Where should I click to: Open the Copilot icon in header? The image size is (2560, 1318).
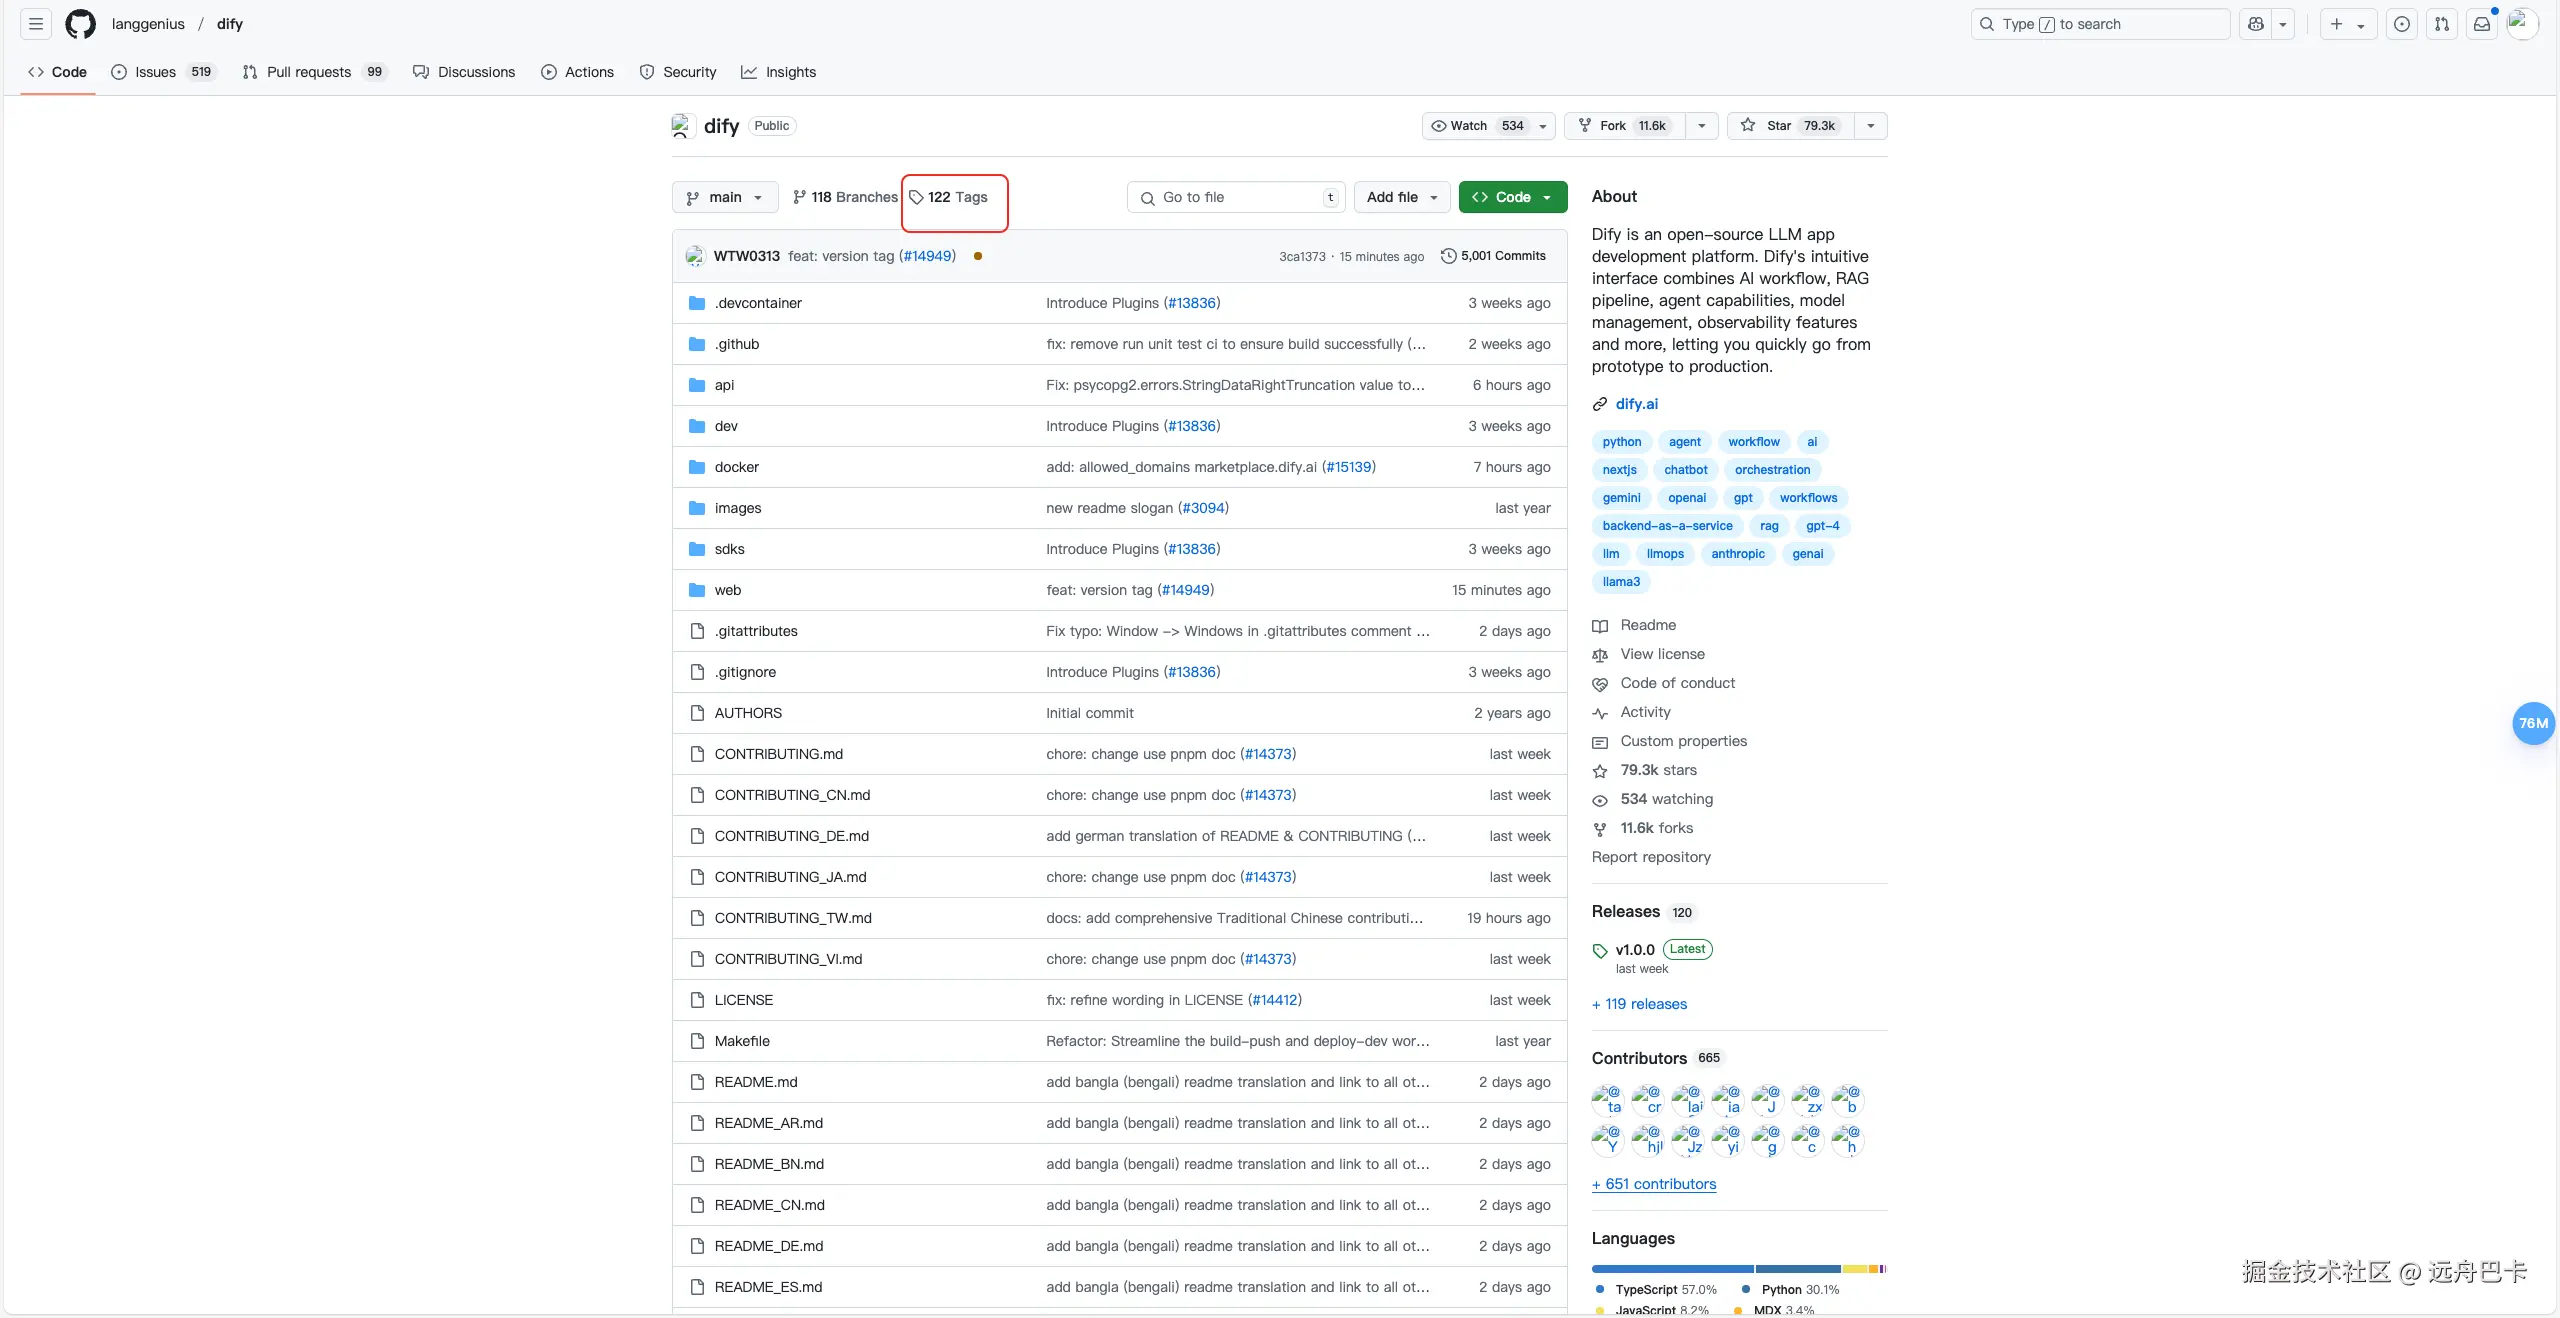pos(2256,24)
